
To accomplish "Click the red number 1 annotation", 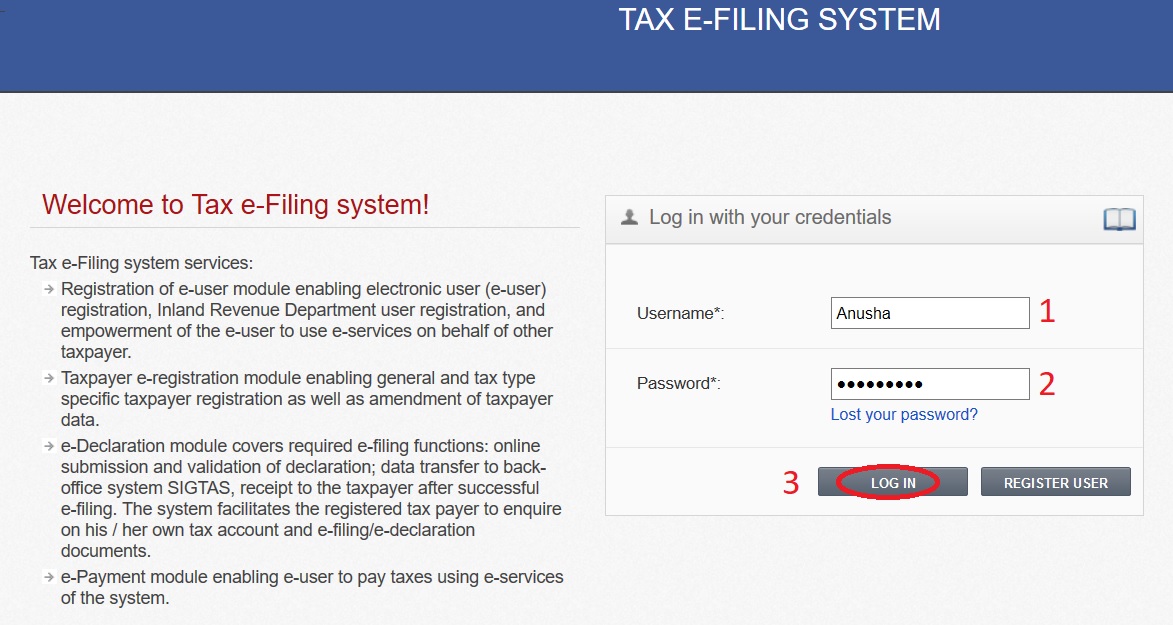I will [x=1047, y=312].
